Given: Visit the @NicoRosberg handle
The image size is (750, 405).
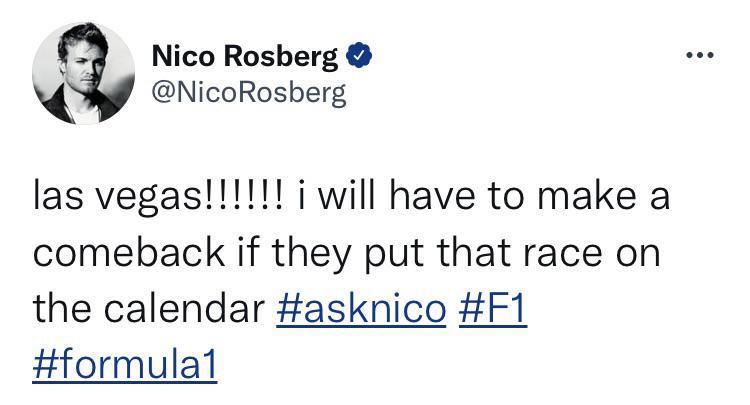Looking at the screenshot, I should [x=249, y=93].
